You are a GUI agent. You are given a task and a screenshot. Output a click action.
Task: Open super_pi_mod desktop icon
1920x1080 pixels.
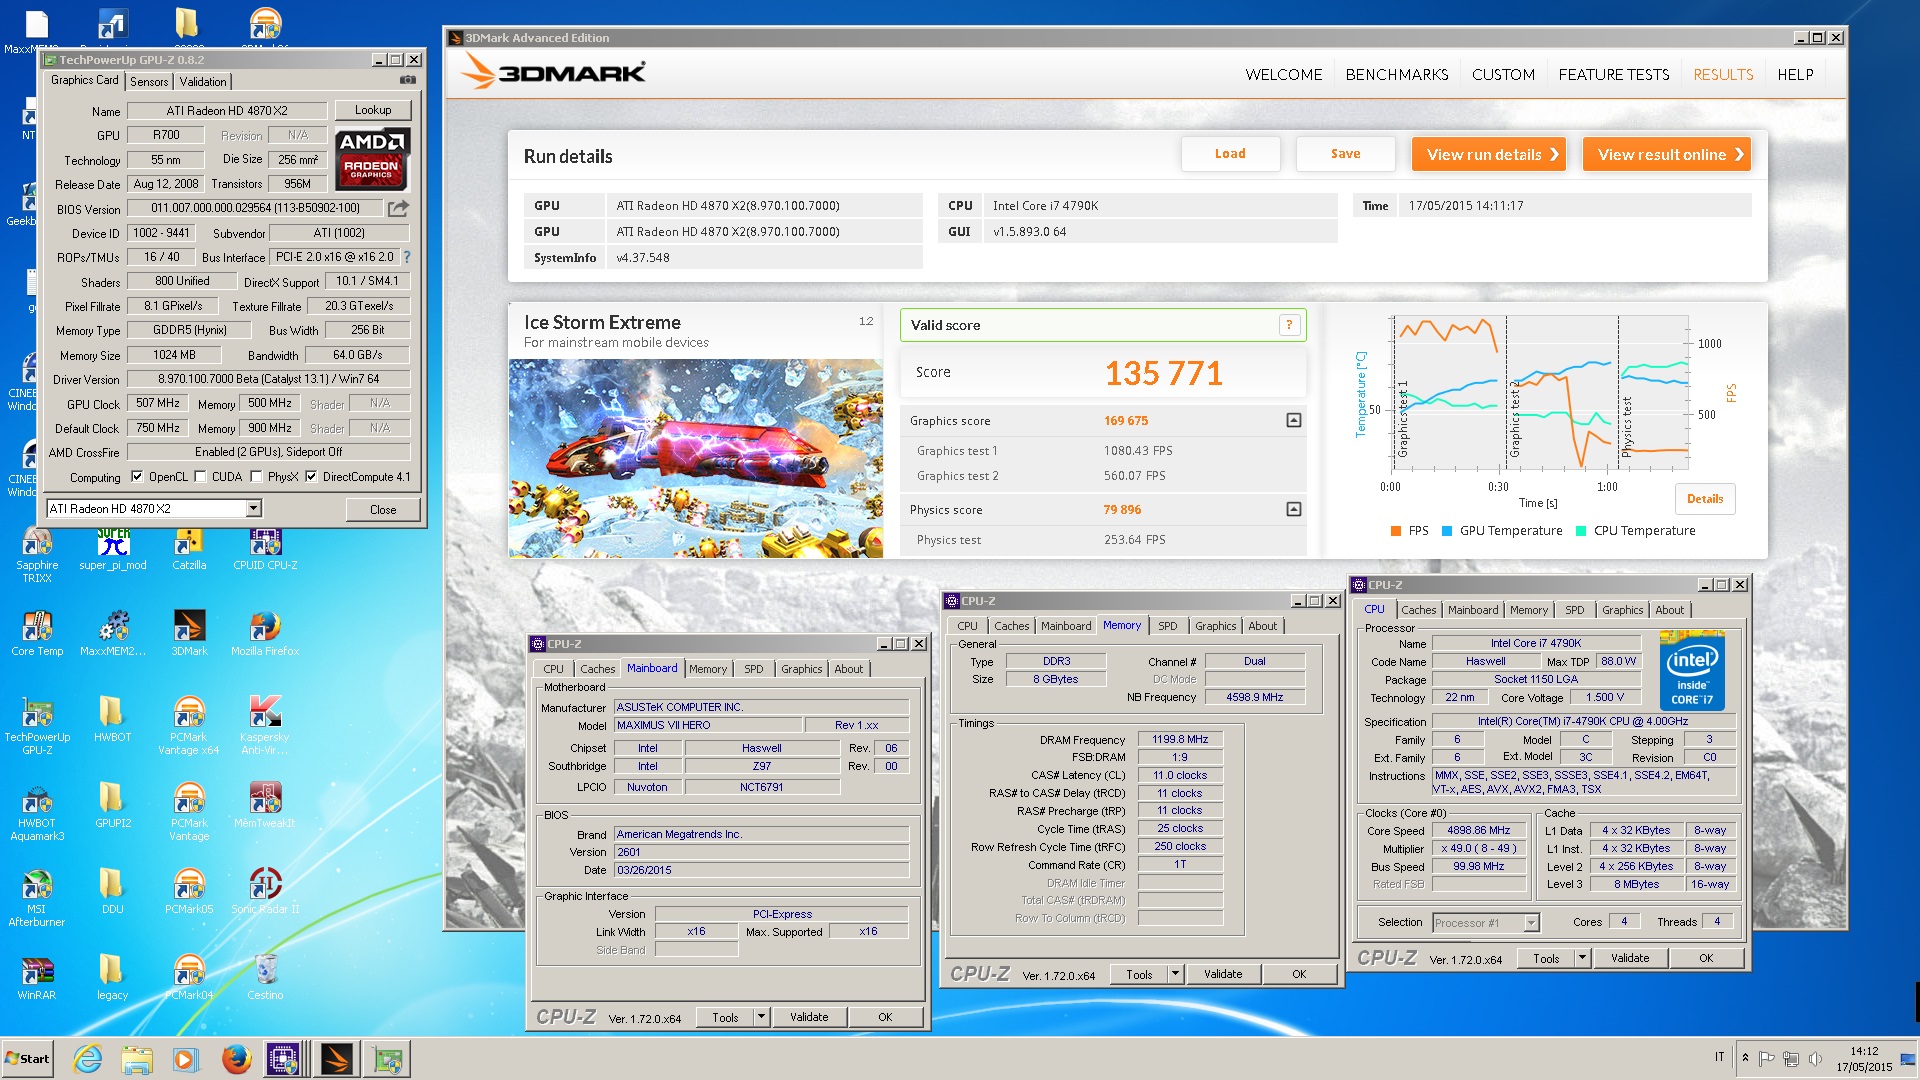(113, 549)
